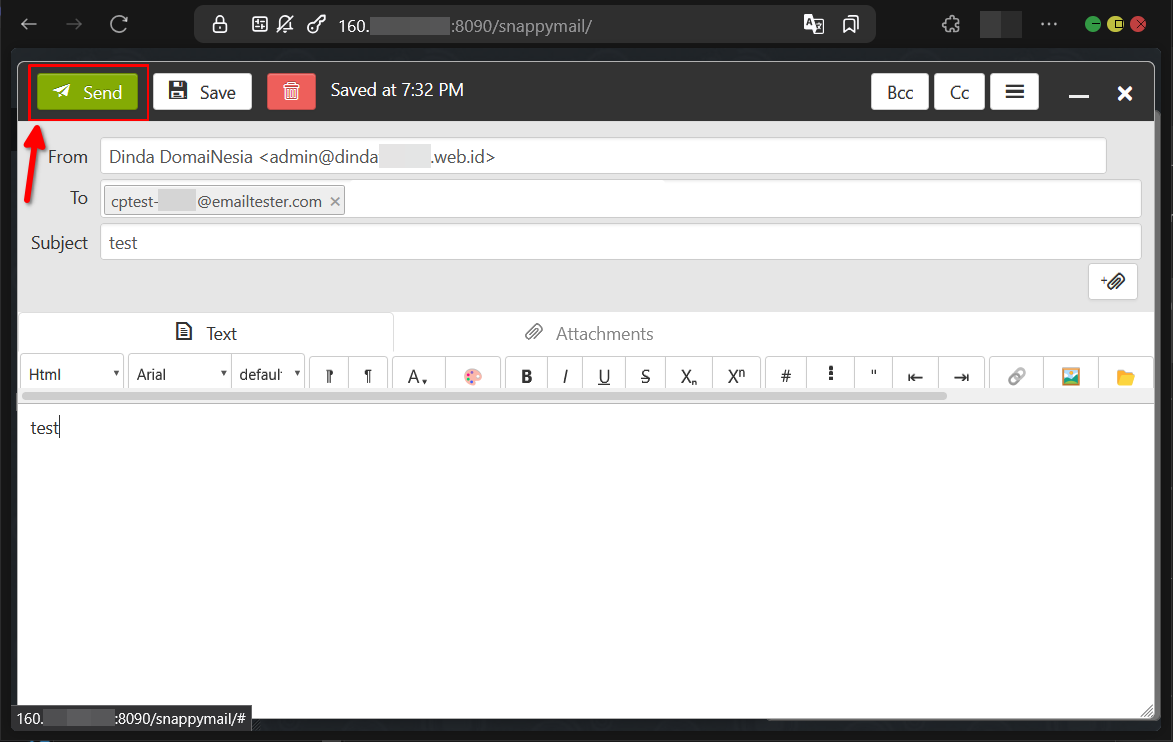This screenshot has width=1173, height=742.
Task: Delete draft with the red trash icon
Action: [291, 92]
